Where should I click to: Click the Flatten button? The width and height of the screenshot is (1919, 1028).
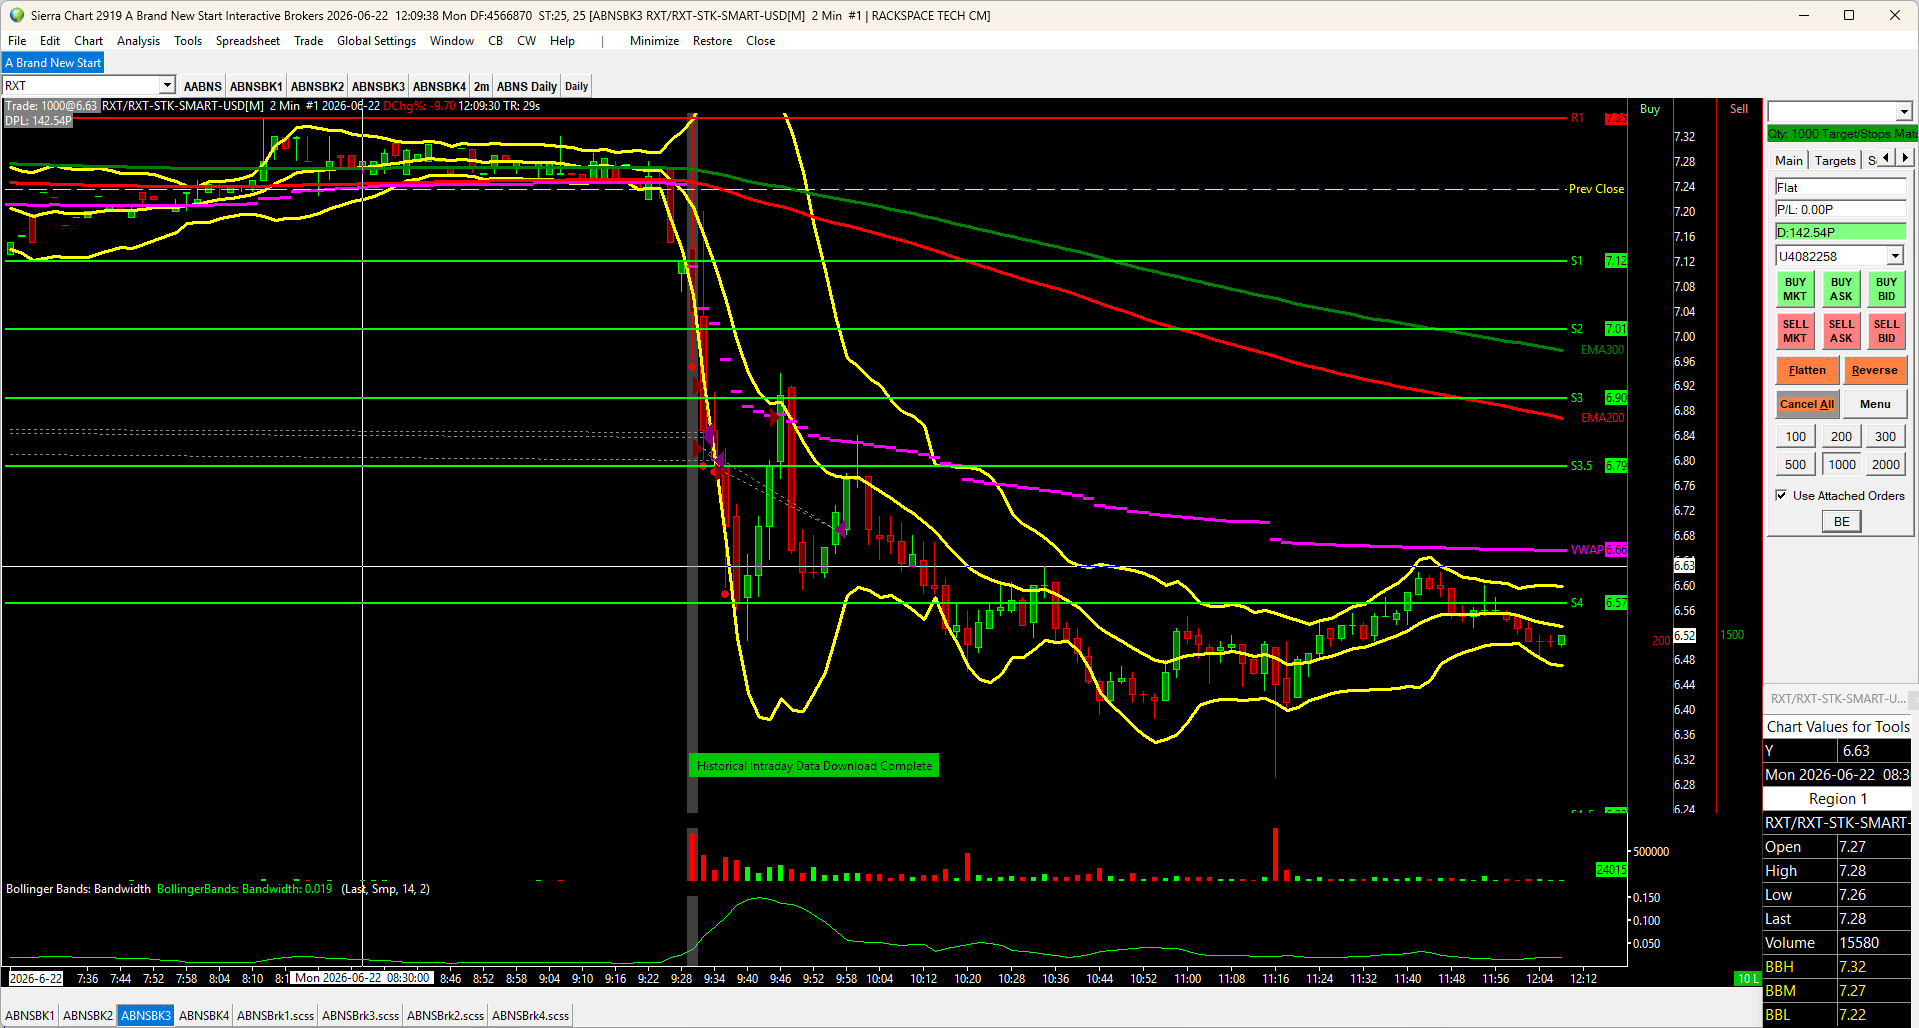pyautogui.click(x=1806, y=370)
